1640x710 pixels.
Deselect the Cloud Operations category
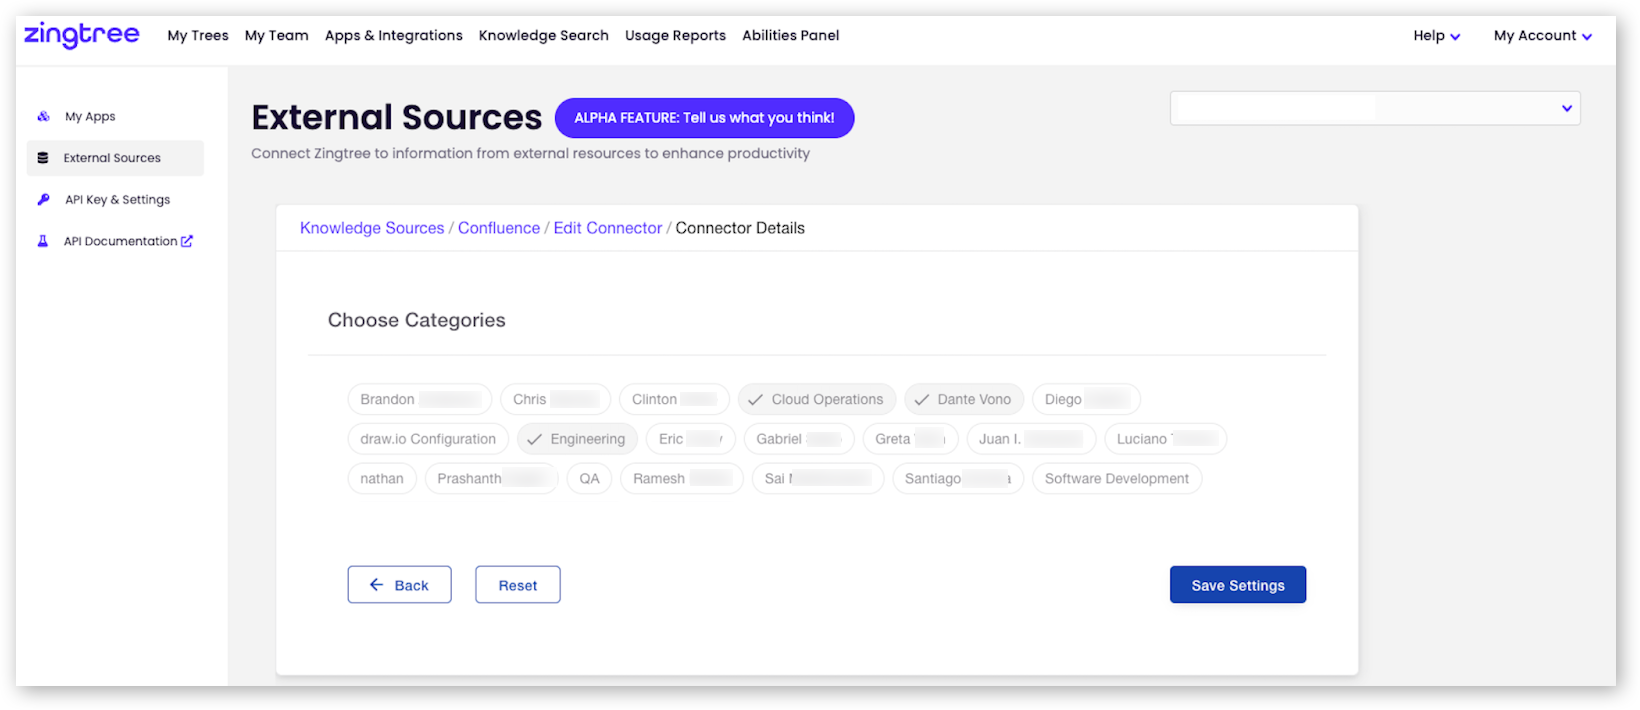point(817,399)
